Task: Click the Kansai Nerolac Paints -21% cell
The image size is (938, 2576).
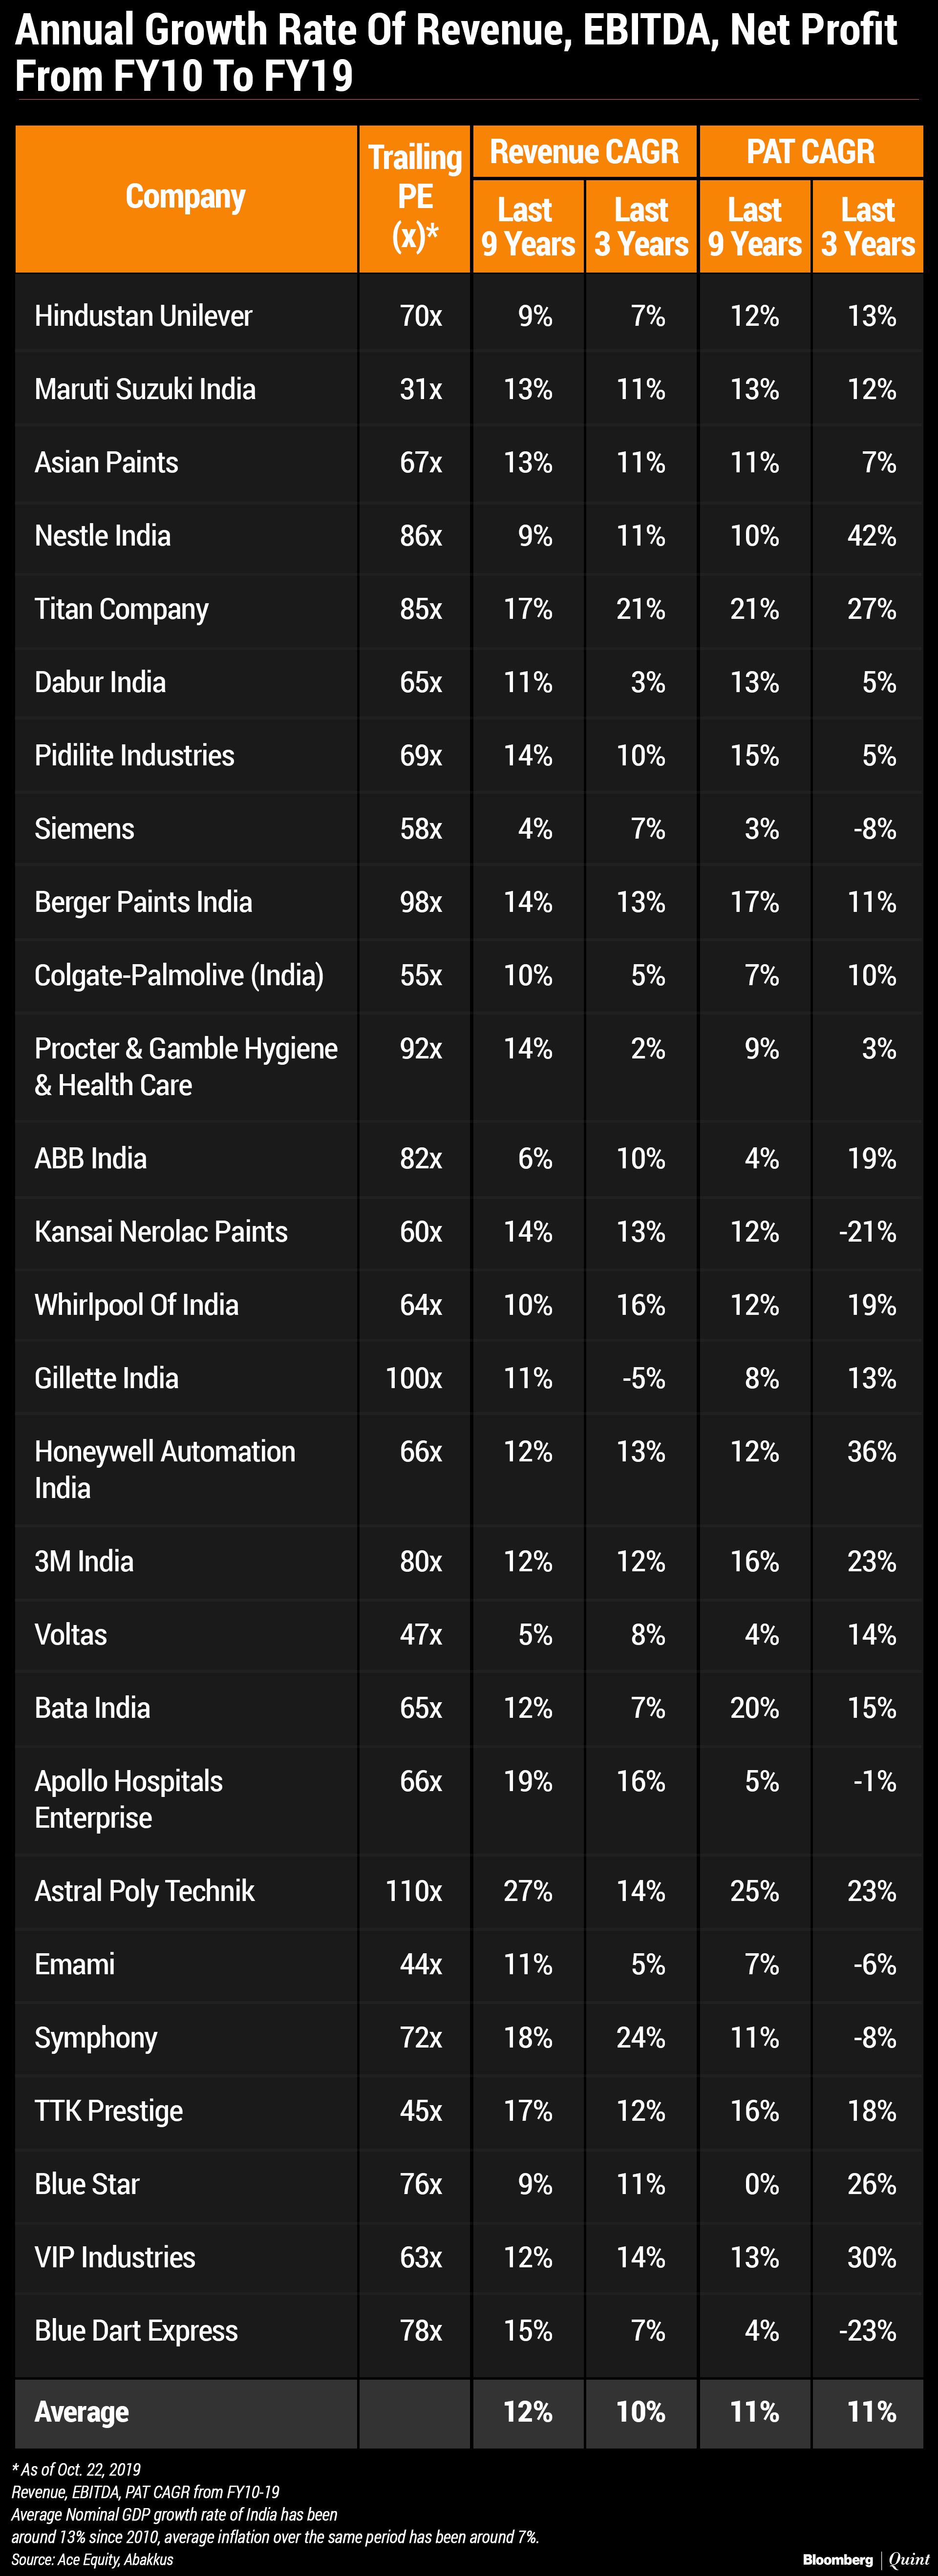Action: click(x=867, y=1232)
